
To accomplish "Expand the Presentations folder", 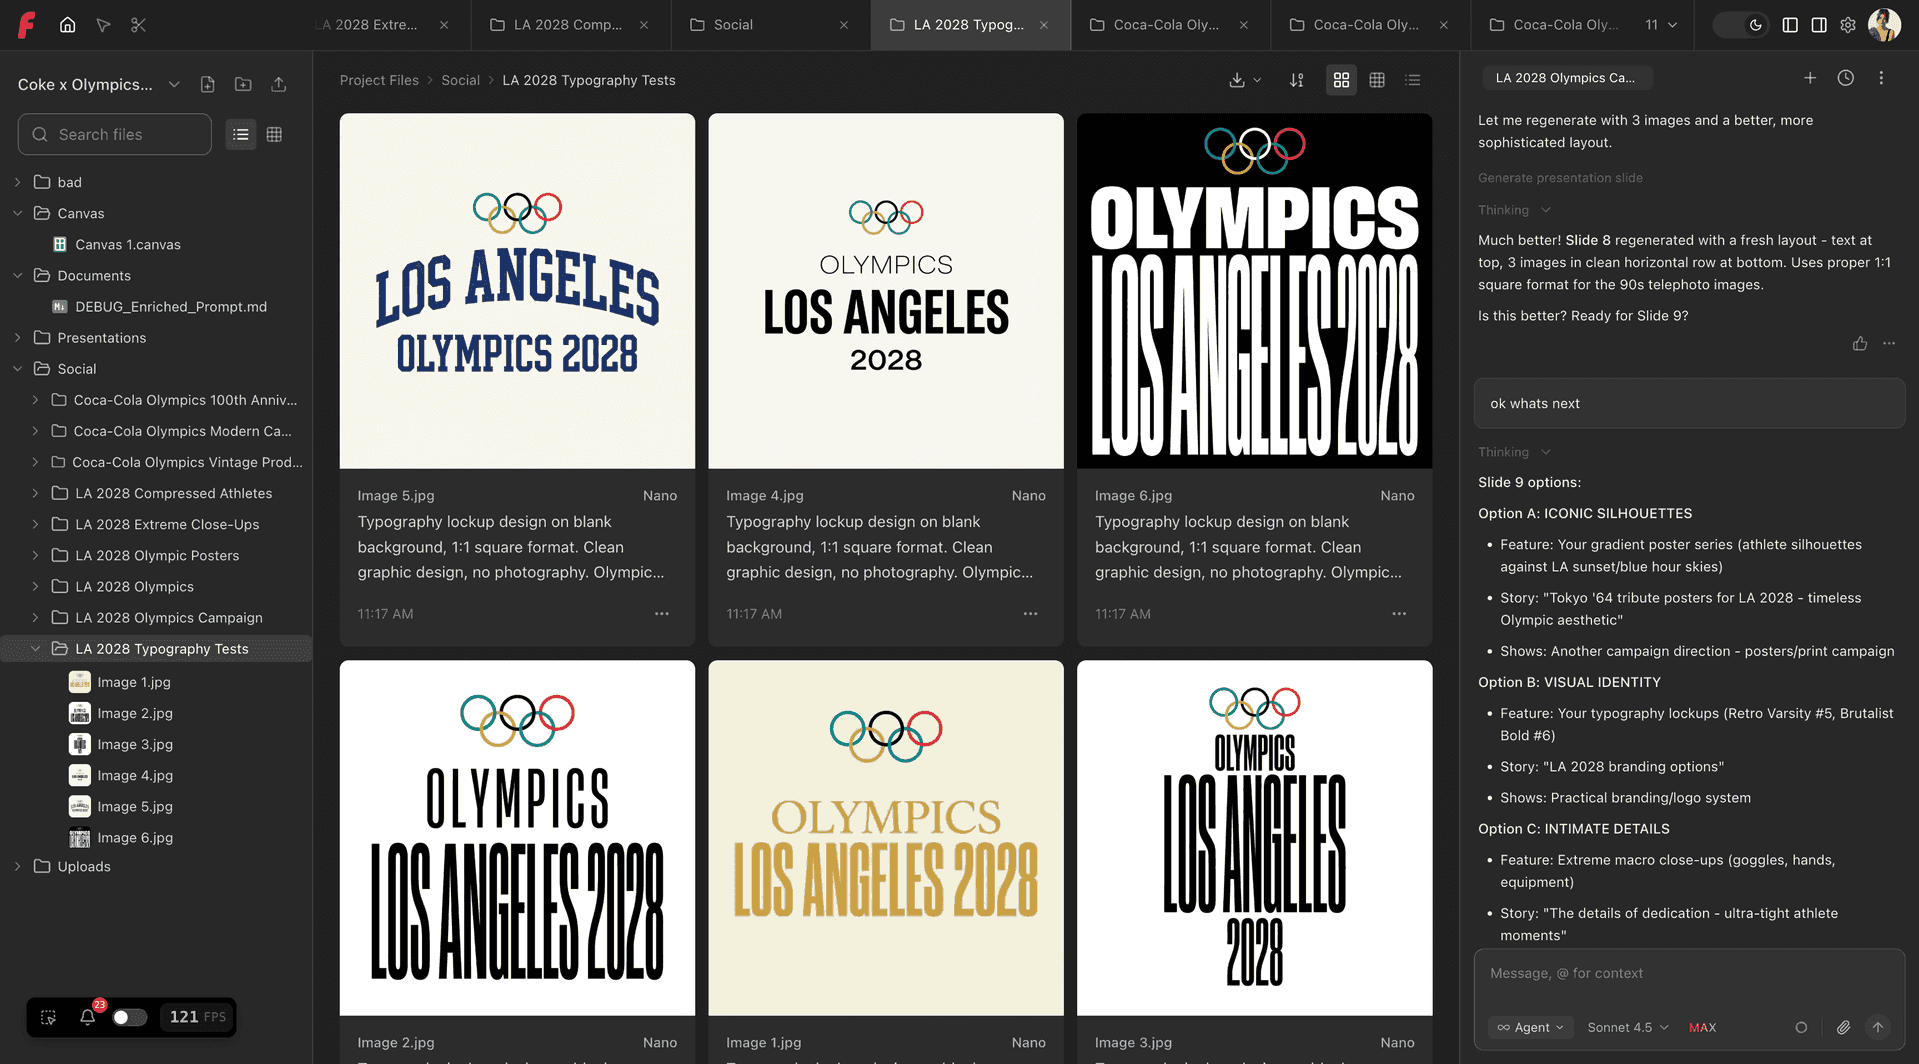I will coord(18,338).
